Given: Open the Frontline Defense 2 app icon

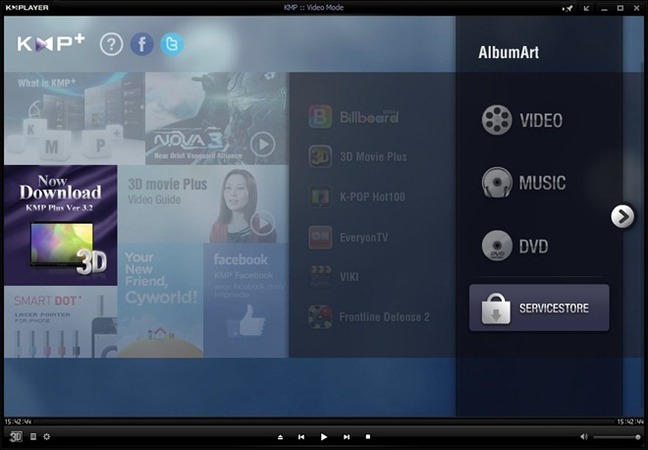Looking at the screenshot, I should tap(320, 317).
